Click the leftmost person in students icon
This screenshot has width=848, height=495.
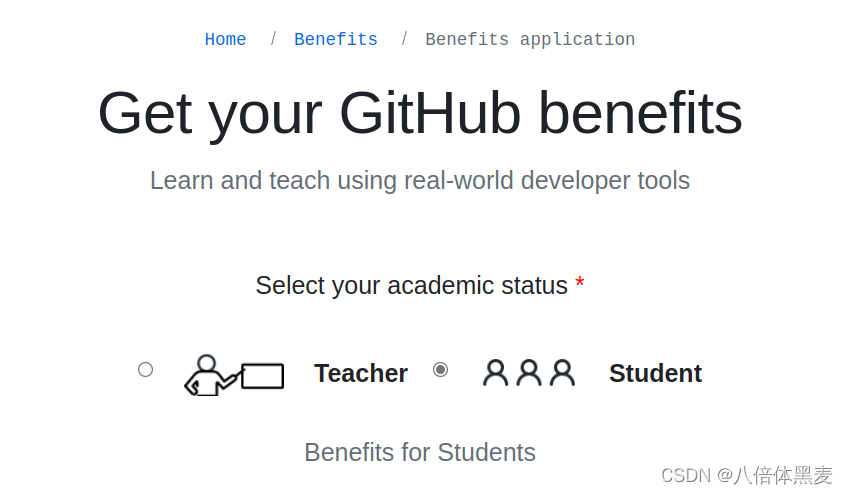495,373
